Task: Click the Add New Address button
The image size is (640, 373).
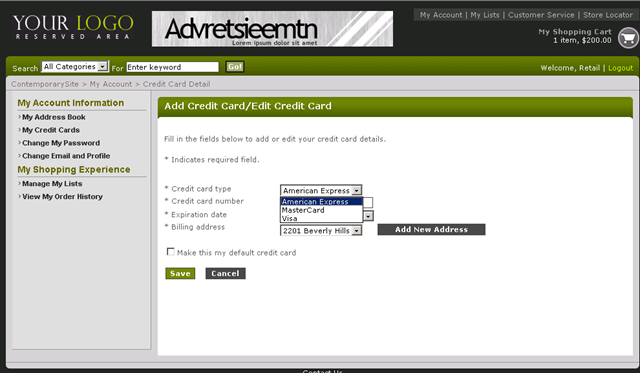Action: [431, 229]
